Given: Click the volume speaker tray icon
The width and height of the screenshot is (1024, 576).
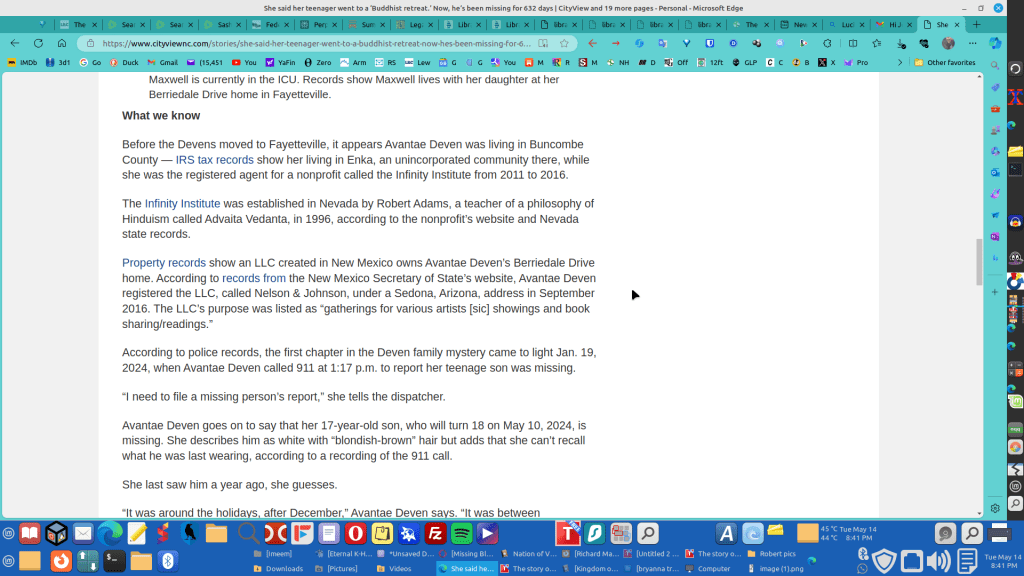Looking at the screenshot, I should coord(938,561).
